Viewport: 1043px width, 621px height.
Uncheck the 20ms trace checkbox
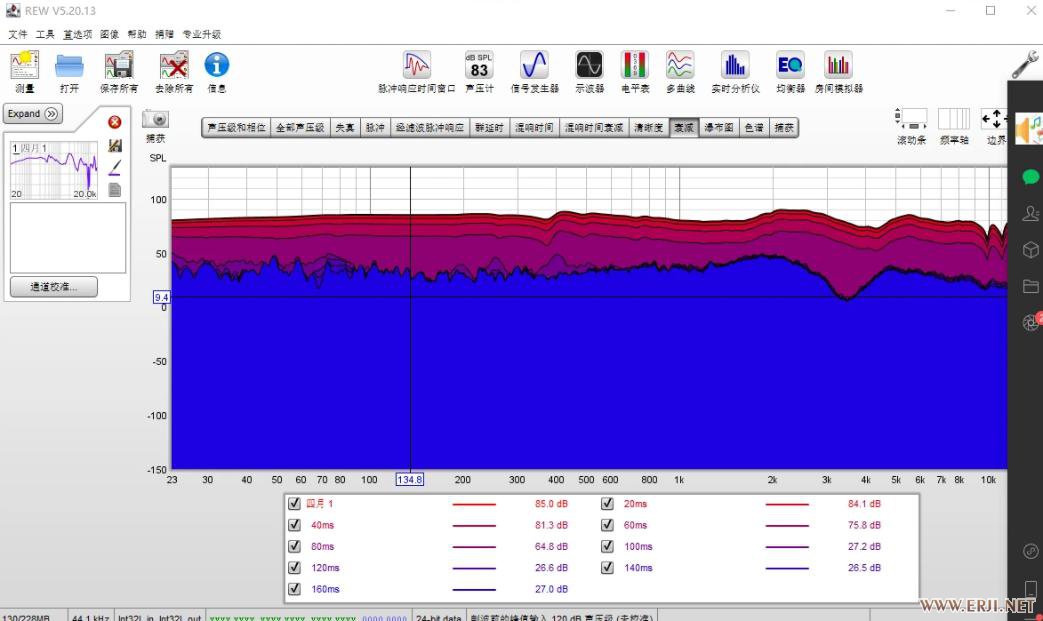point(607,504)
